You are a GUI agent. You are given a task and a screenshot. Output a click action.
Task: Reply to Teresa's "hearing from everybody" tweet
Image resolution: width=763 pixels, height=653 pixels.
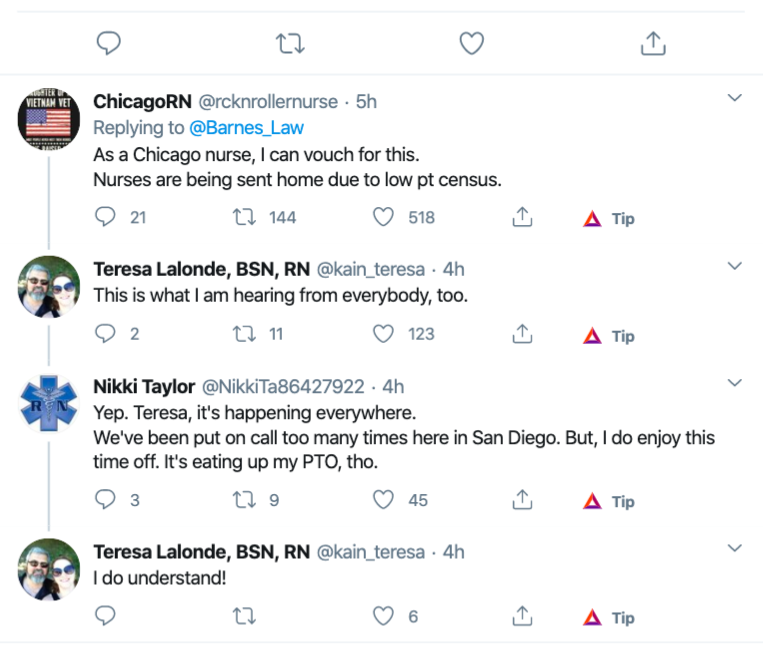[x=106, y=335]
